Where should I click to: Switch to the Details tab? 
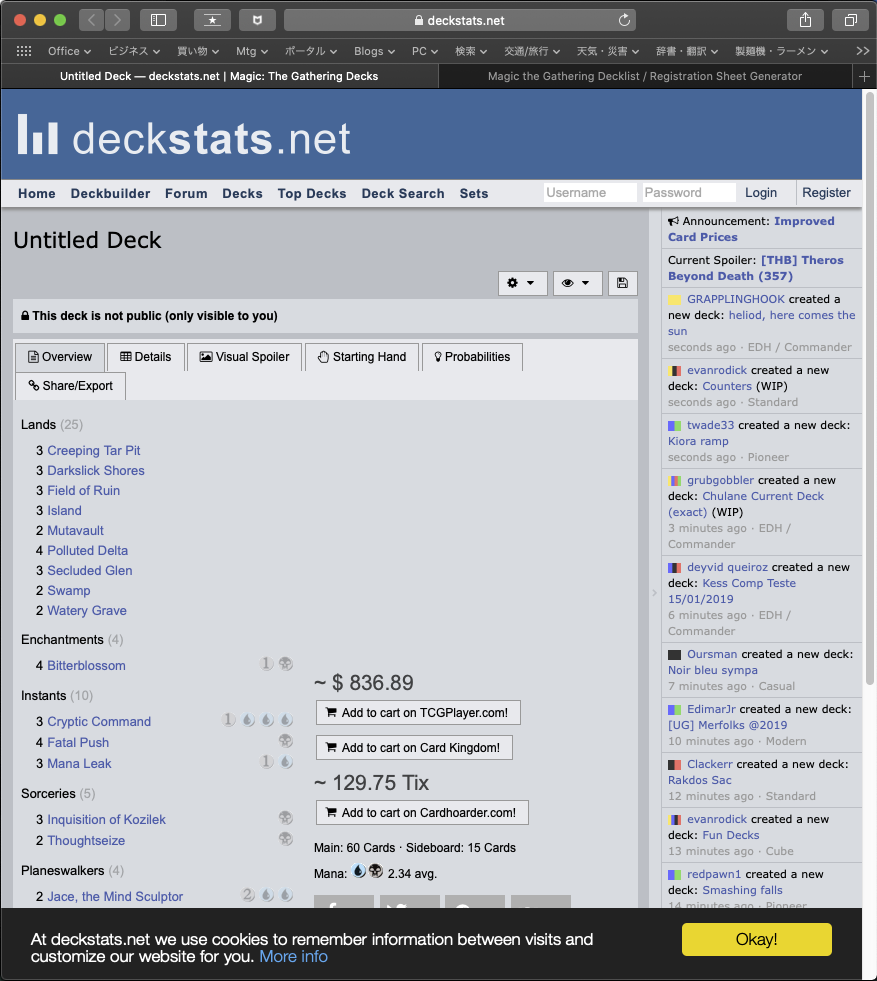[146, 357]
